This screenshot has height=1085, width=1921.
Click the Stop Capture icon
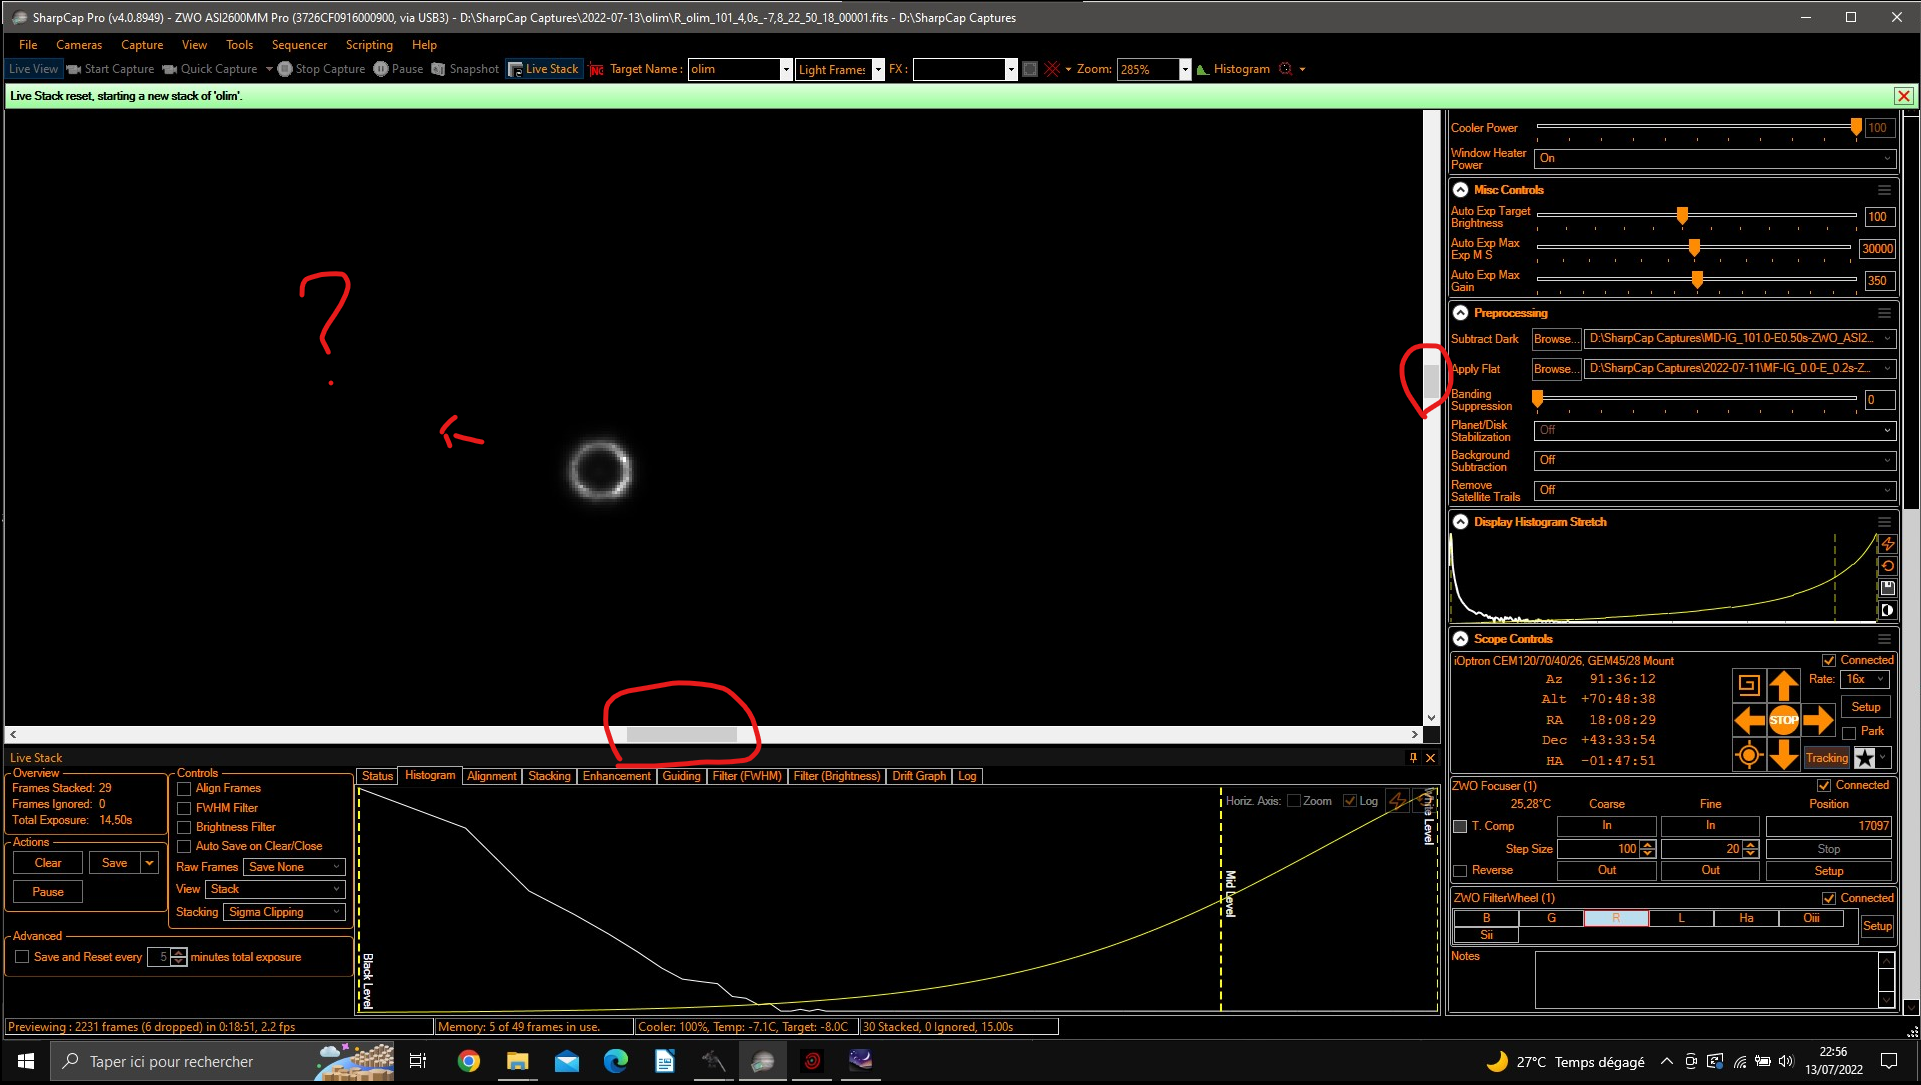coord(285,69)
